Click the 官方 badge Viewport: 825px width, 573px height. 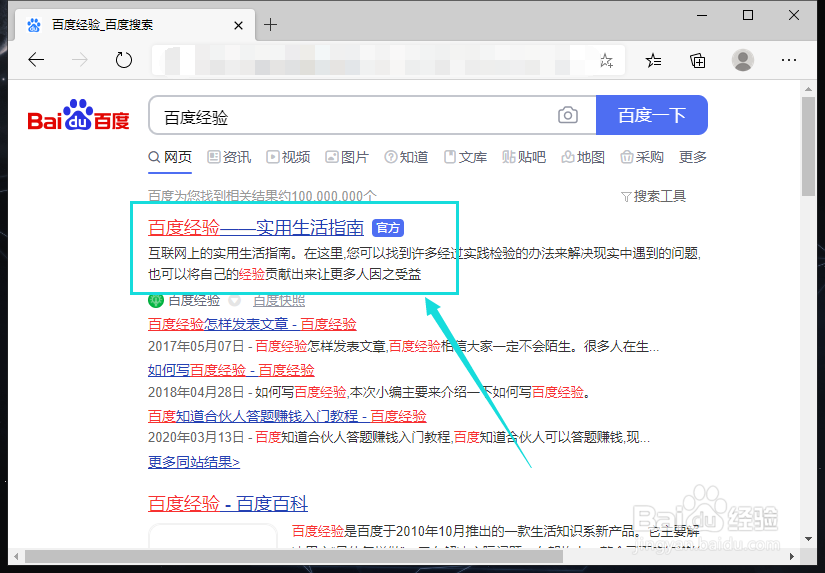(388, 228)
